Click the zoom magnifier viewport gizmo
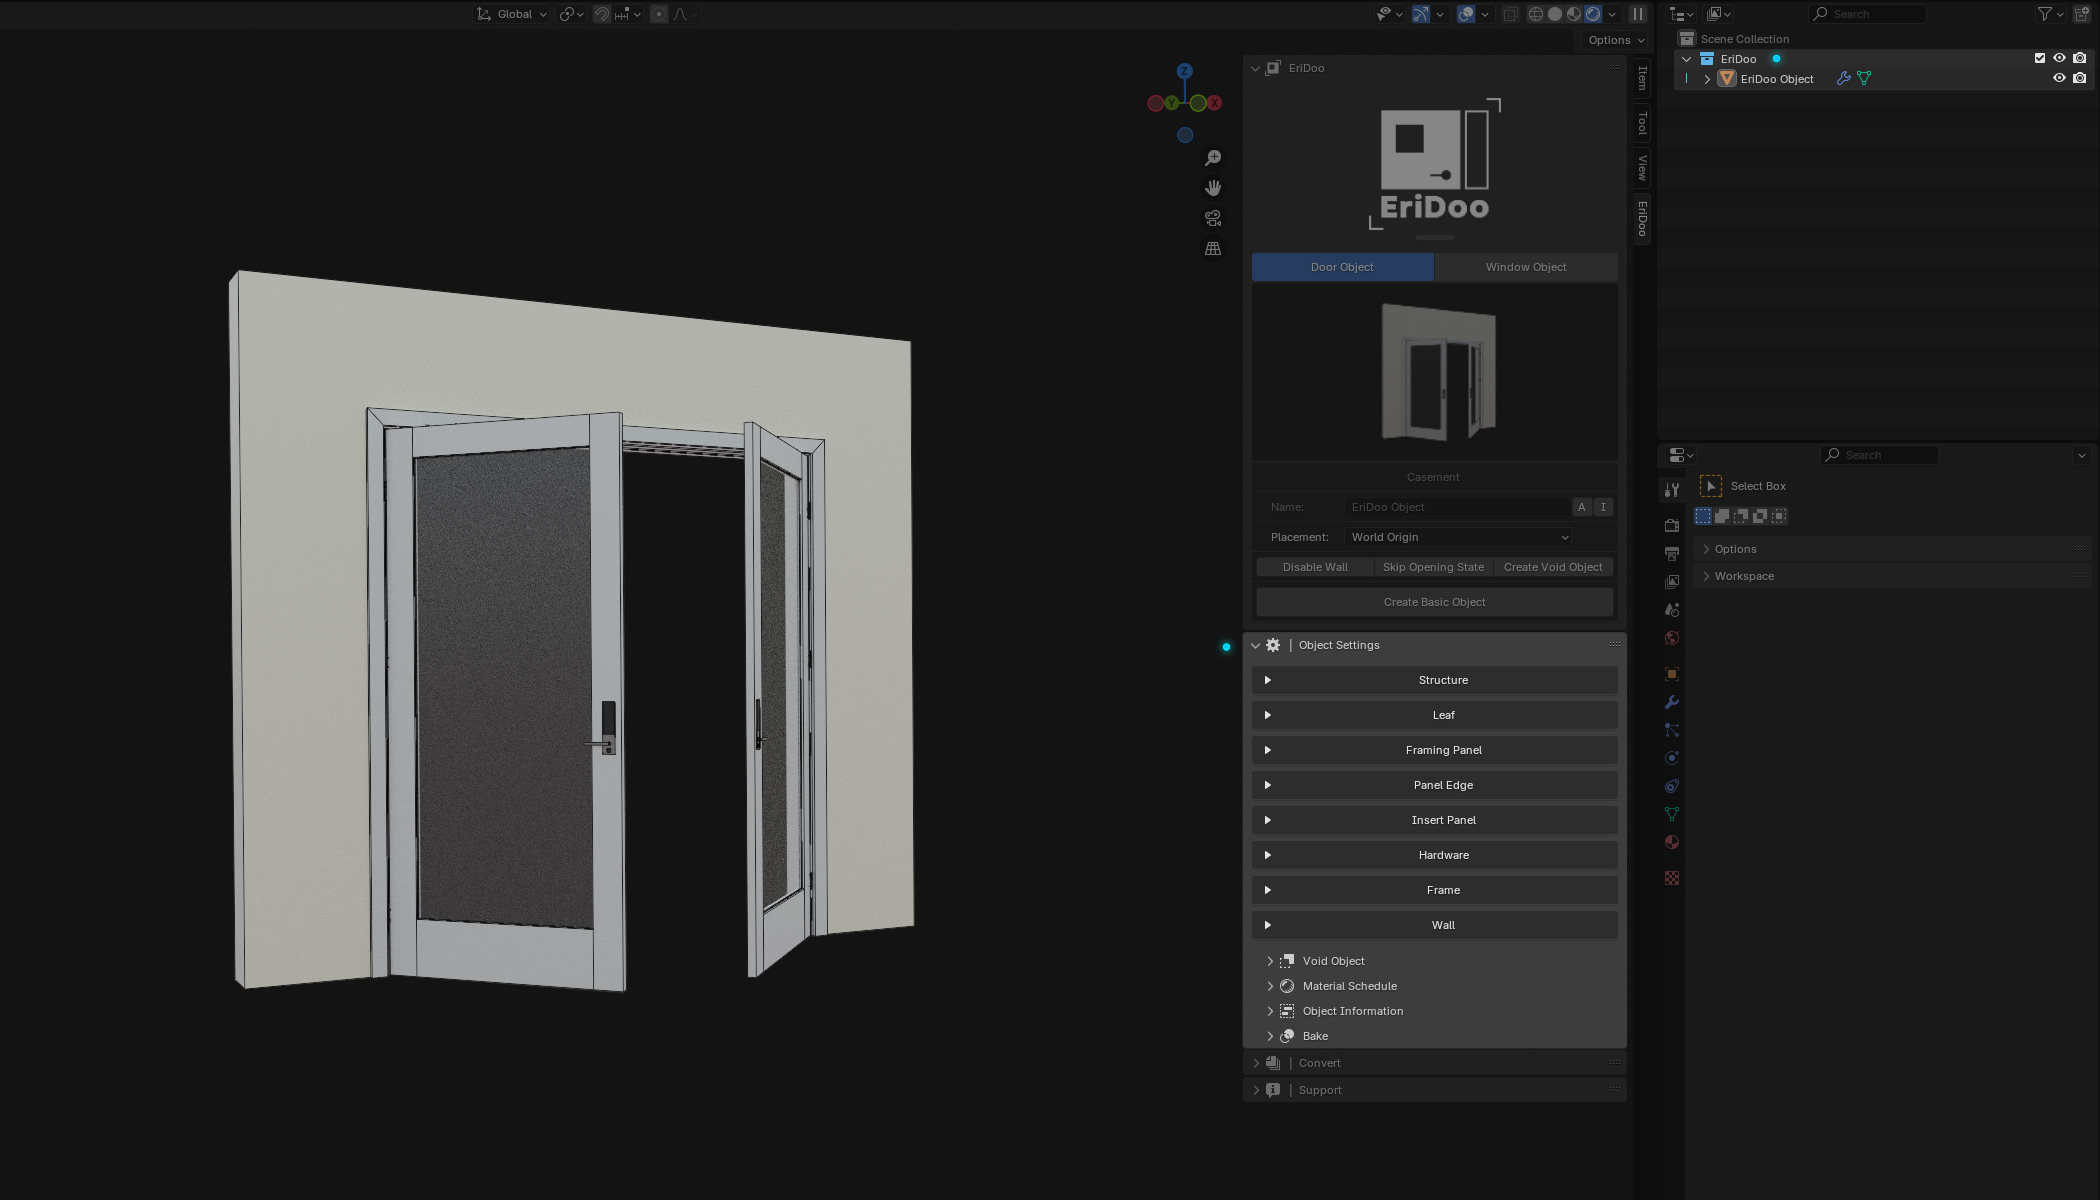This screenshot has width=2100, height=1200. pyautogui.click(x=1213, y=158)
